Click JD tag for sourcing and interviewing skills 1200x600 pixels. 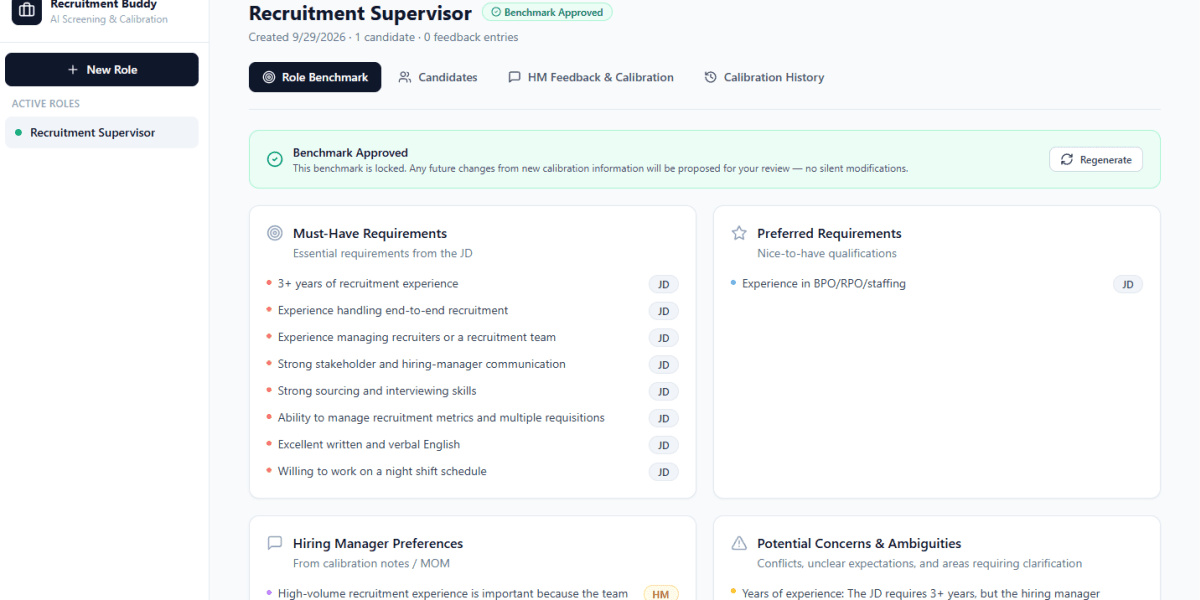tap(663, 392)
